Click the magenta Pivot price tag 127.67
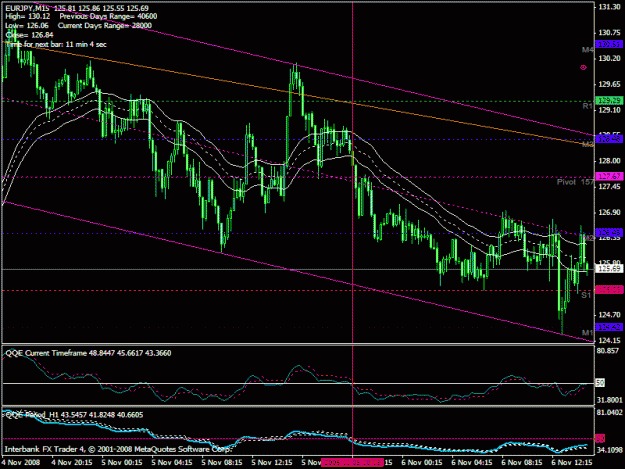The image size is (625, 469). (x=609, y=177)
